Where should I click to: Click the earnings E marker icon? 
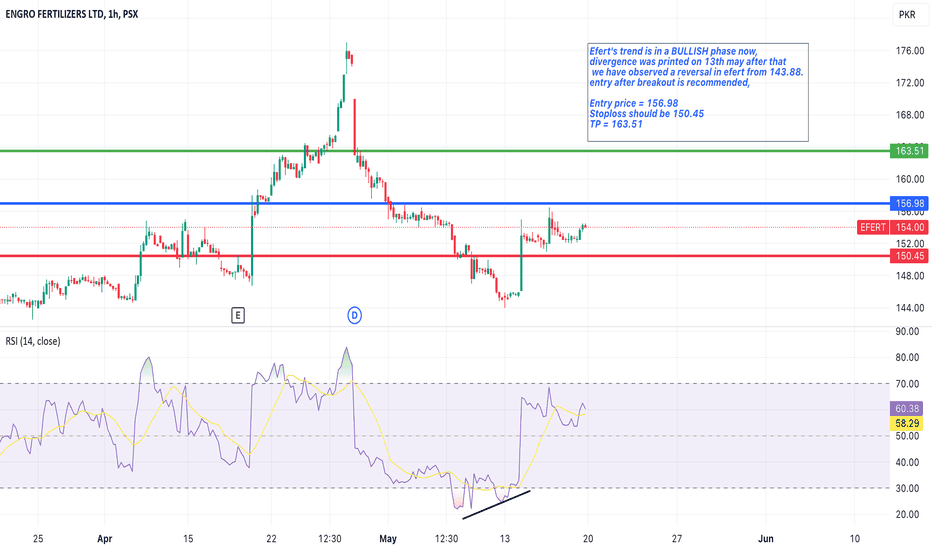coord(238,315)
